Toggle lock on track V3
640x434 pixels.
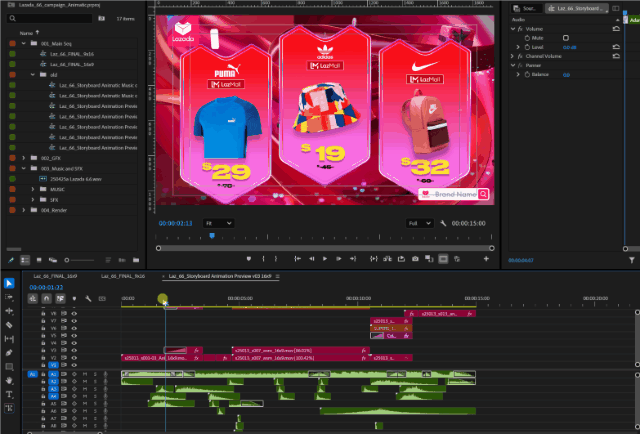pyautogui.click(x=43, y=350)
